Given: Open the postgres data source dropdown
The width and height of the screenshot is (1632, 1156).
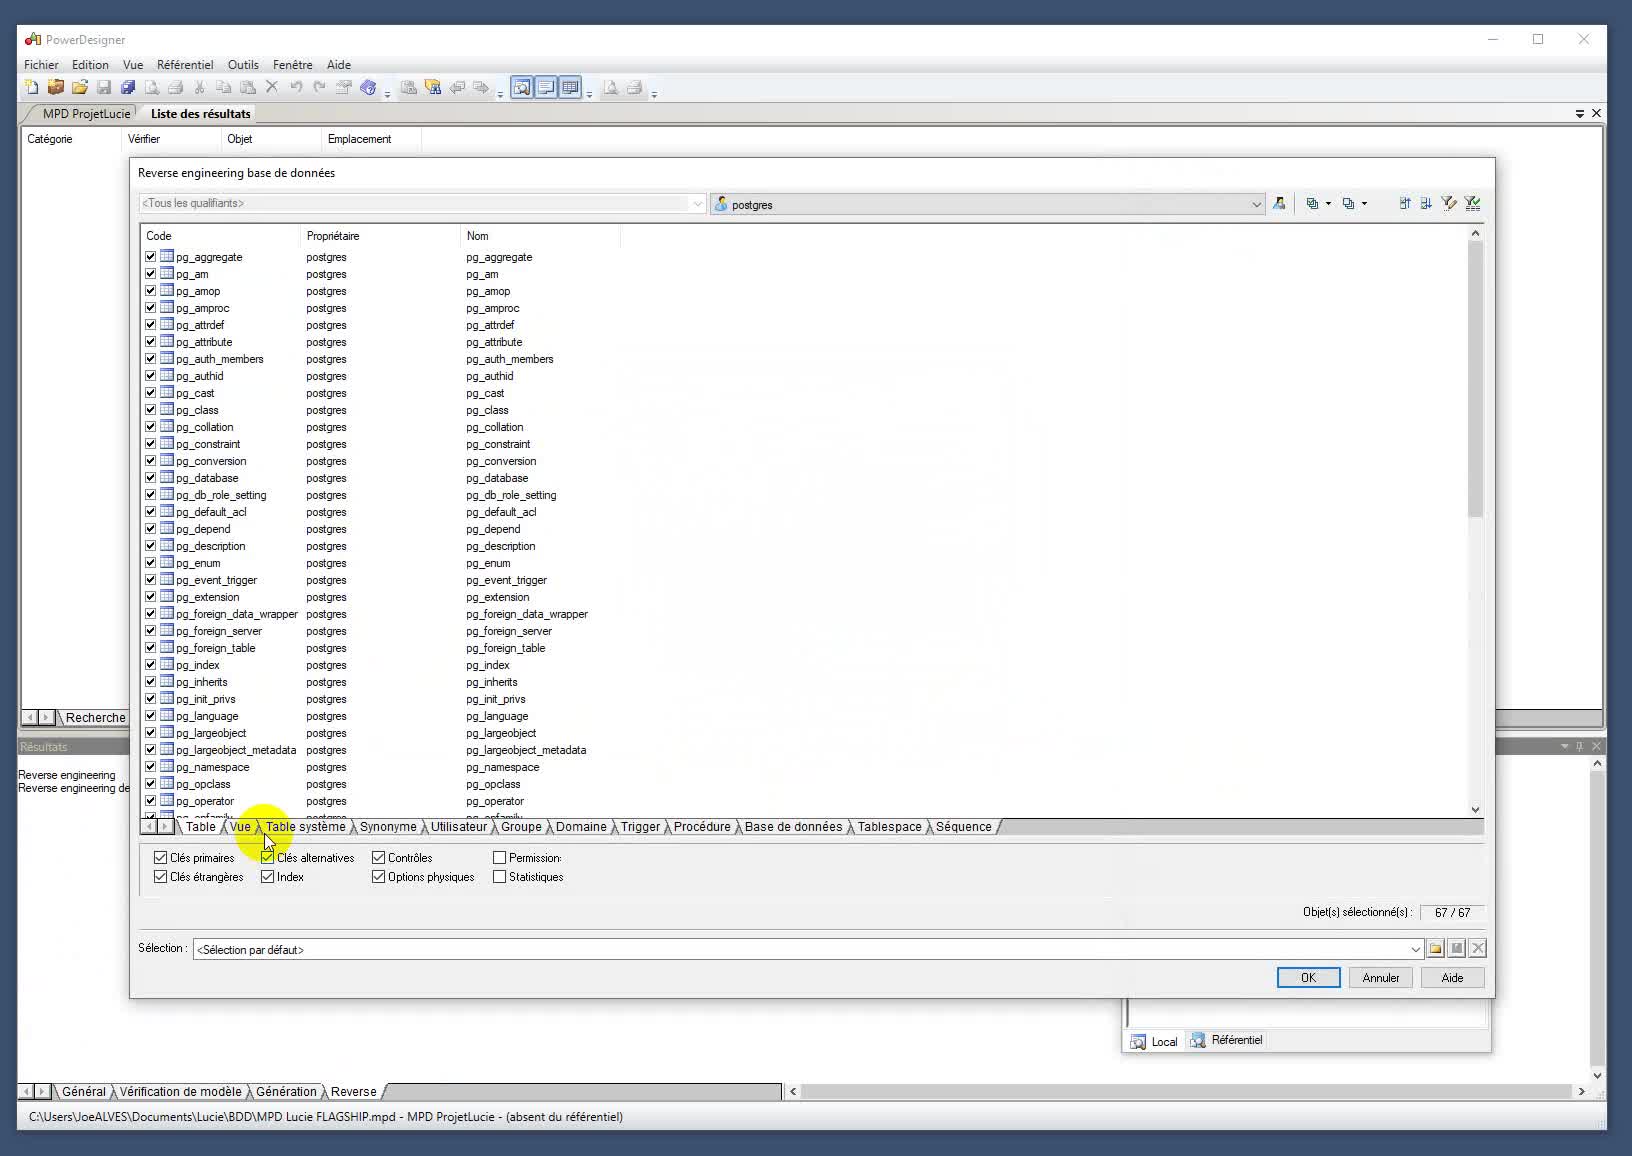Looking at the screenshot, I should point(1257,203).
